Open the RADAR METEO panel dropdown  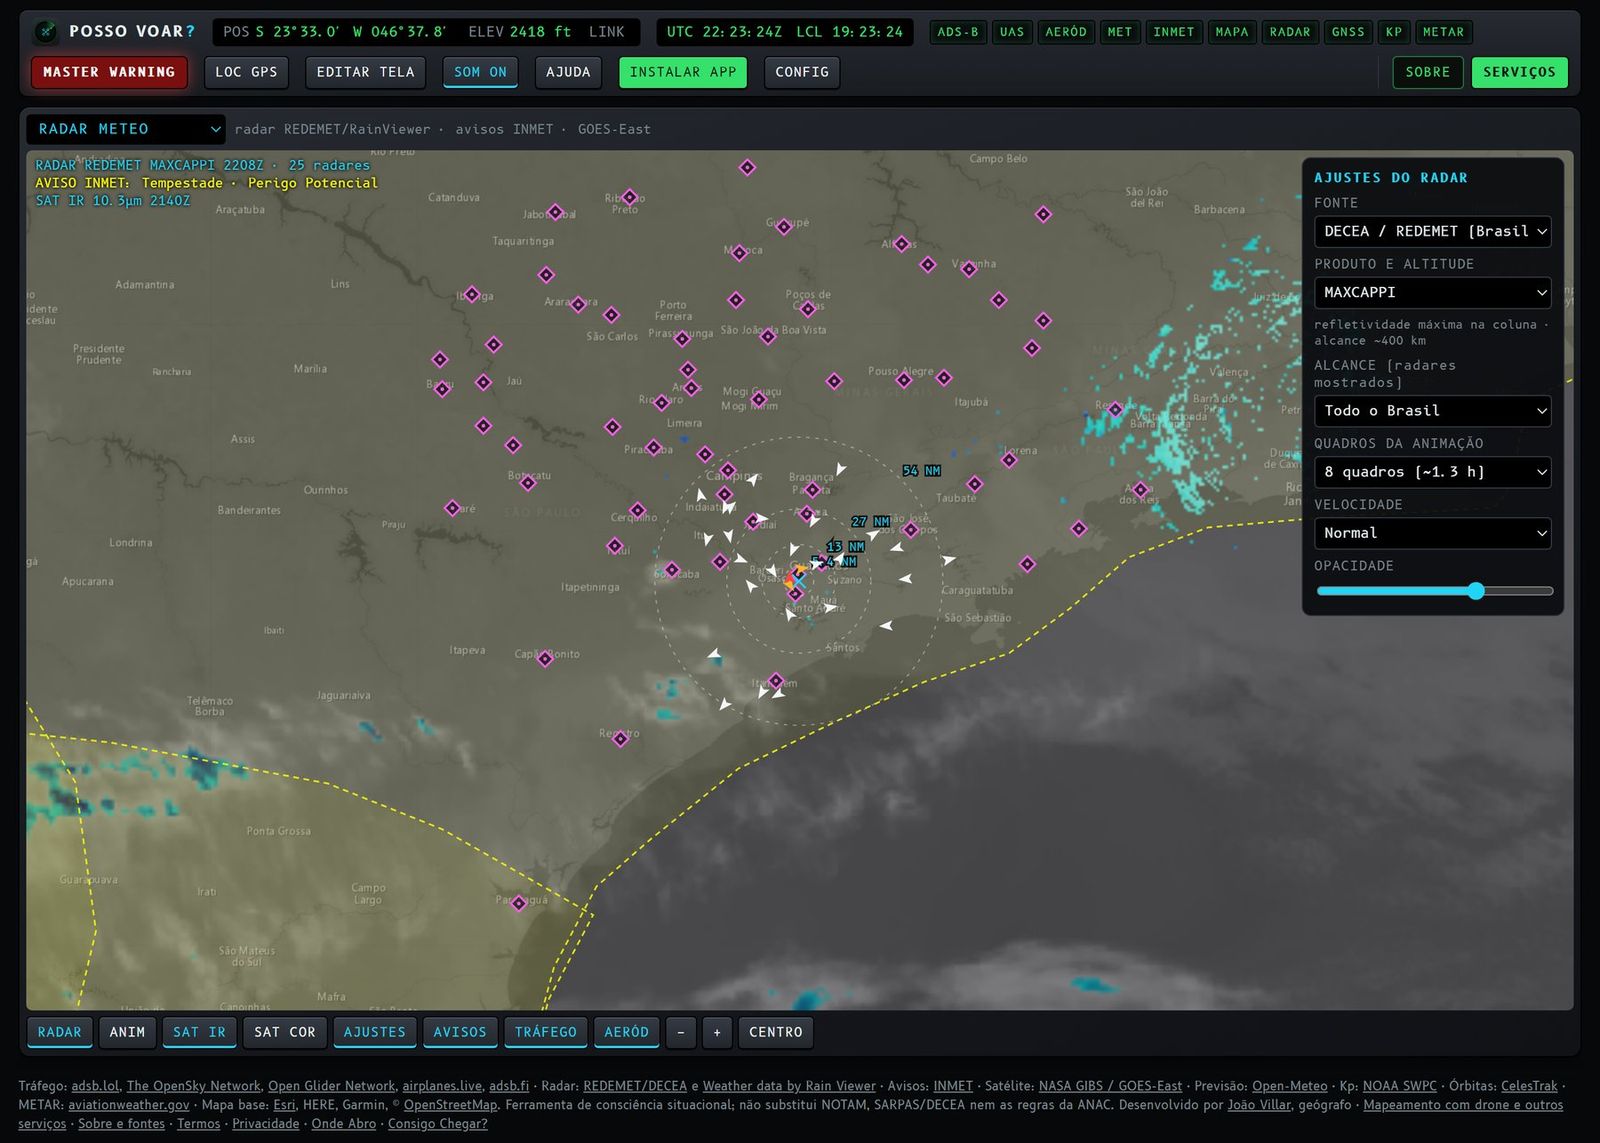126,129
